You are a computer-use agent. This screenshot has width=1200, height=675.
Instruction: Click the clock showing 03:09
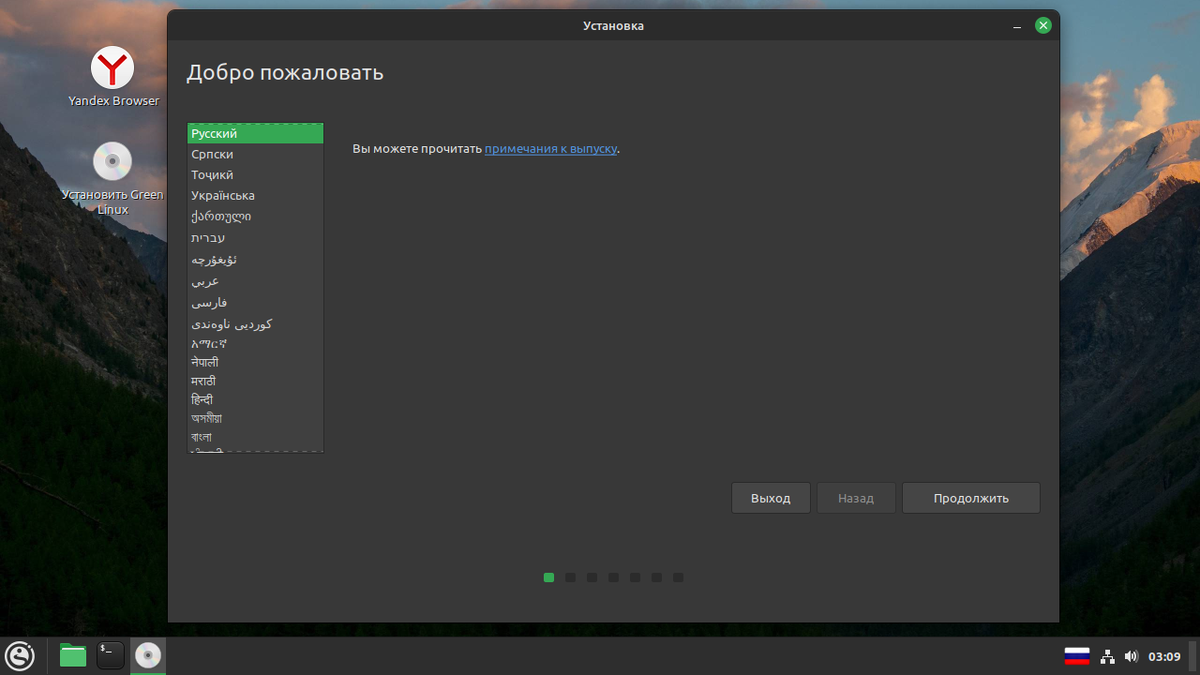coord(1165,657)
